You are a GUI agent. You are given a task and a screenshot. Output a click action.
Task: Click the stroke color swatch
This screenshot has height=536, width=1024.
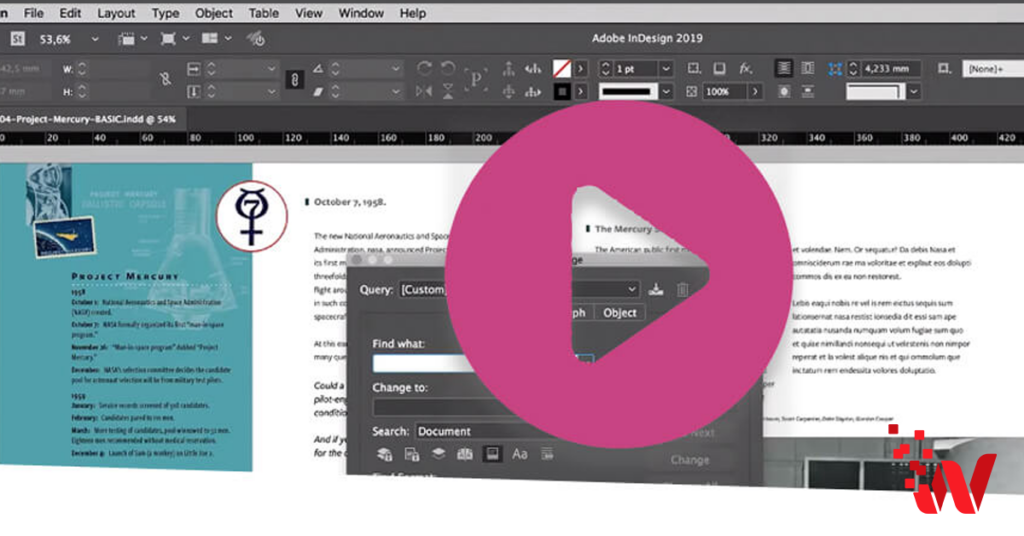click(x=562, y=91)
